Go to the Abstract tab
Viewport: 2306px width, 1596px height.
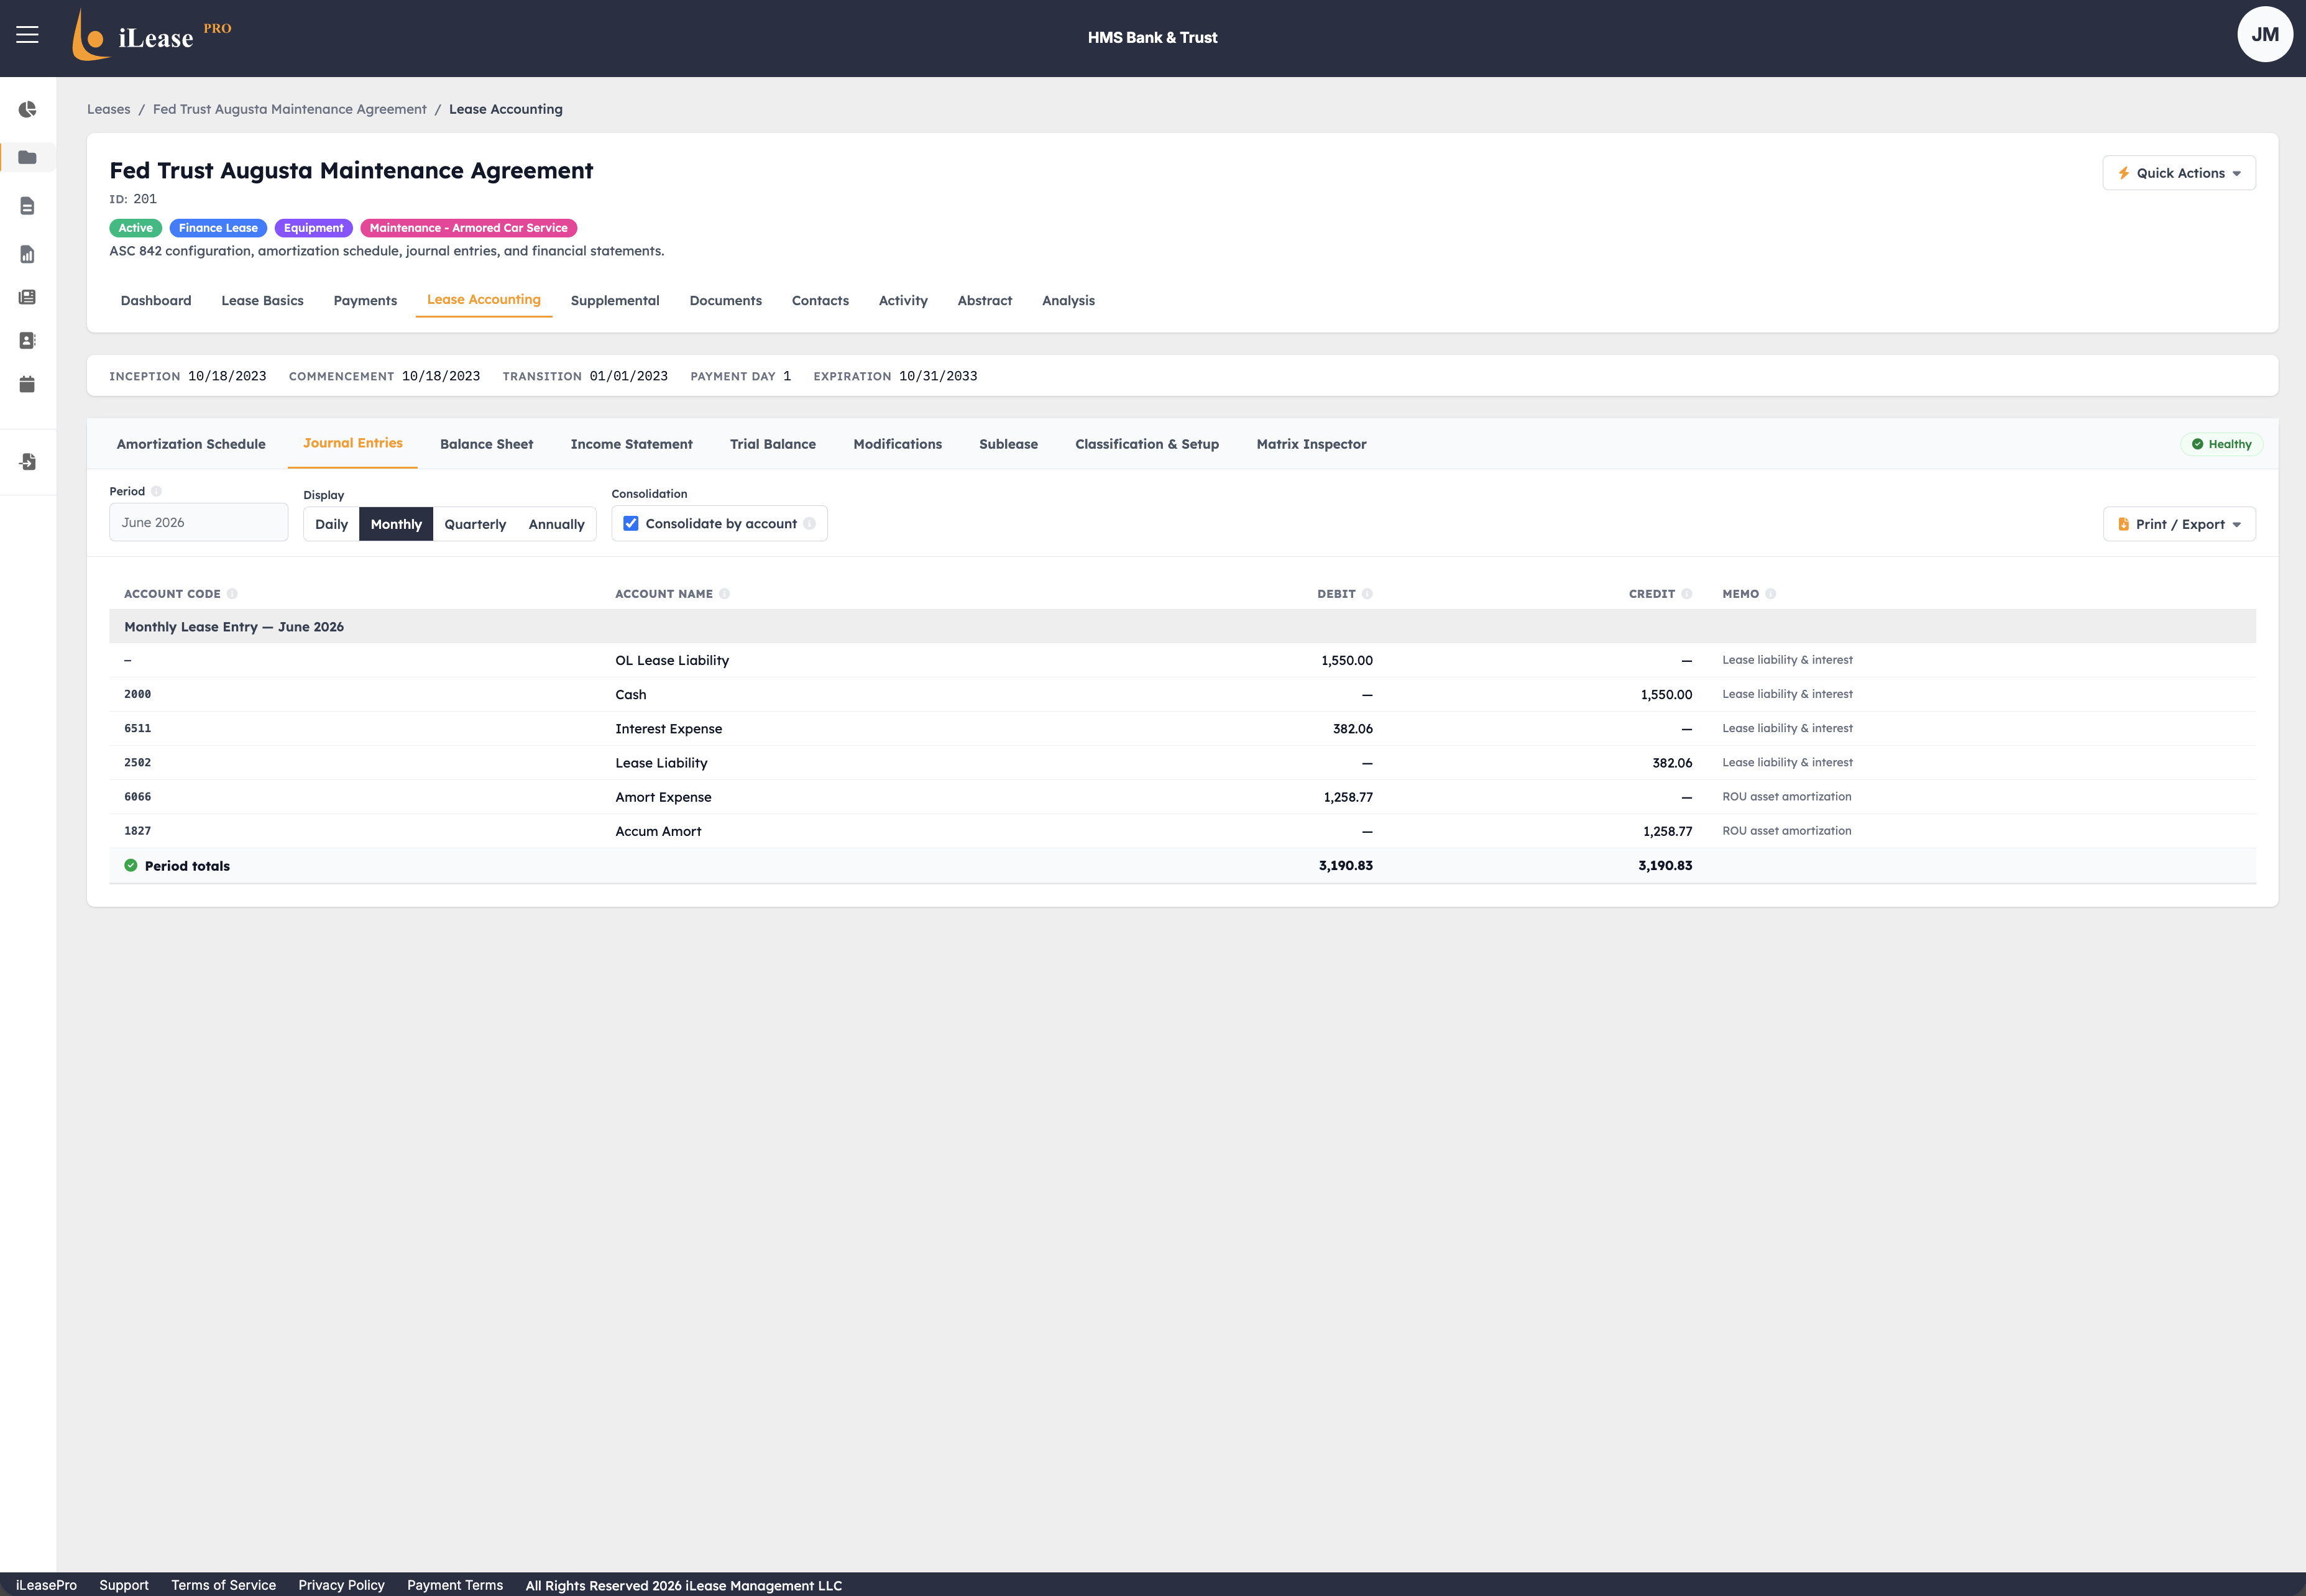pyautogui.click(x=985, y=301)
